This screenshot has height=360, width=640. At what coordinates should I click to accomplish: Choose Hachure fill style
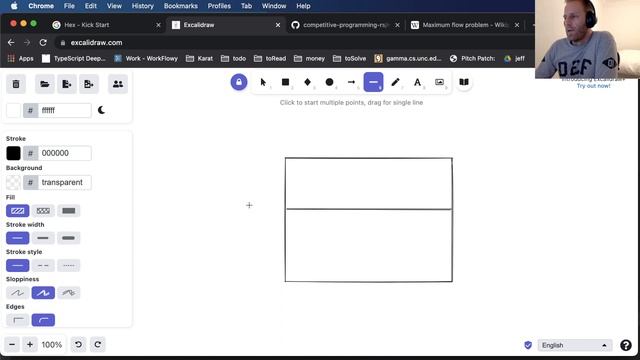(x=18, y=211)
